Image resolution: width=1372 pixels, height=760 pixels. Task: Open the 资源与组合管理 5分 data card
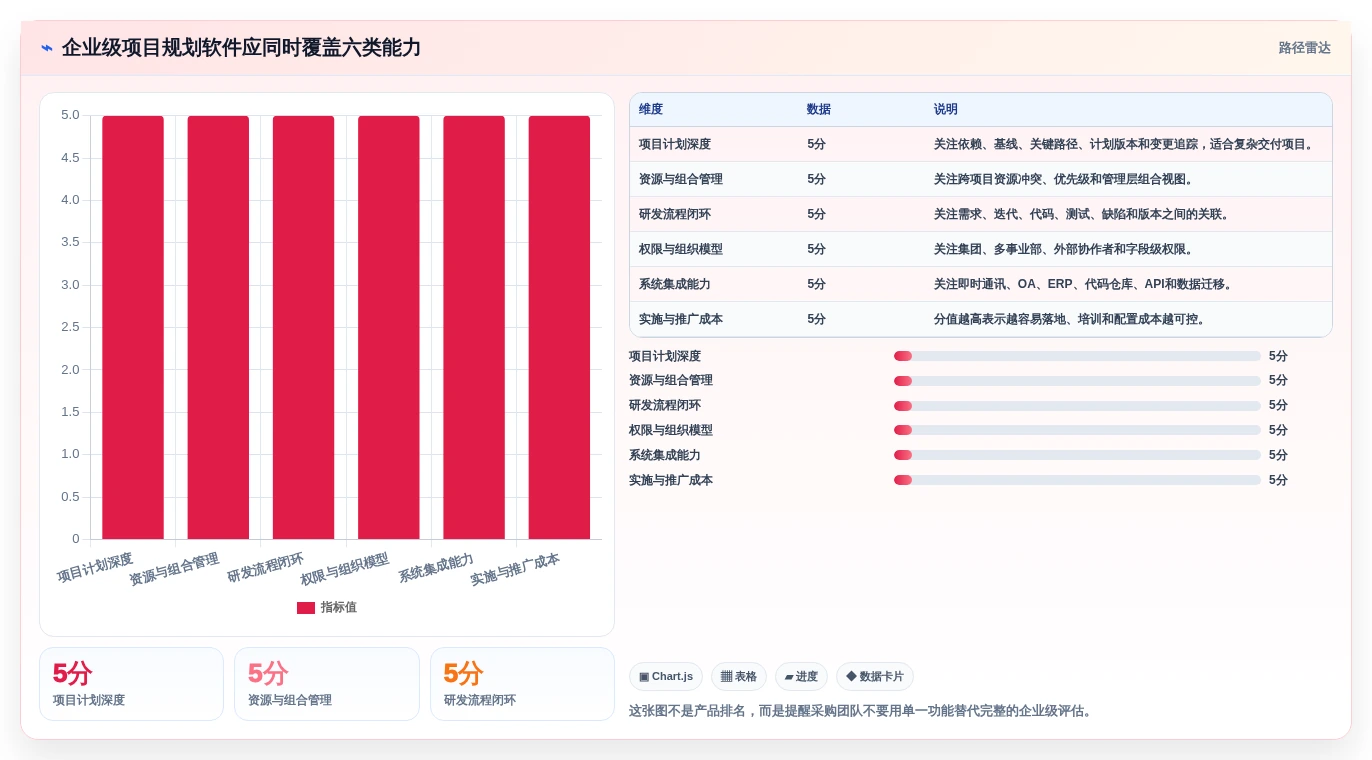tap(327, 684)
